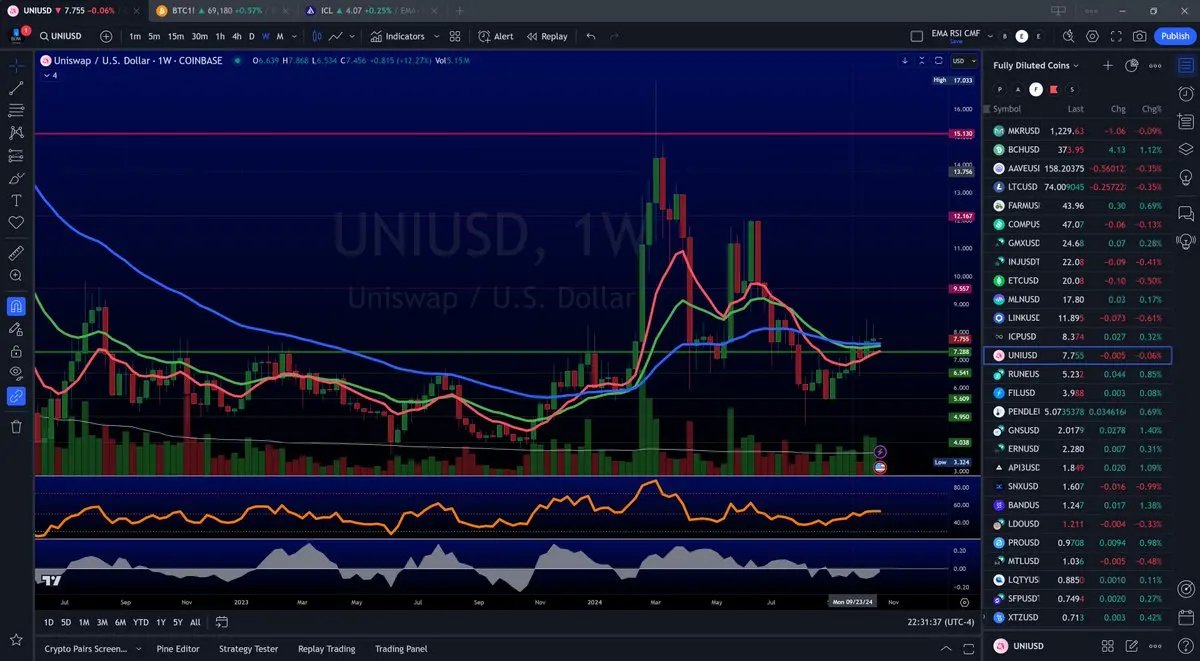Screen dimensions: 1200x661
Task: Start bar Replay mode
Action: [547, 36]
